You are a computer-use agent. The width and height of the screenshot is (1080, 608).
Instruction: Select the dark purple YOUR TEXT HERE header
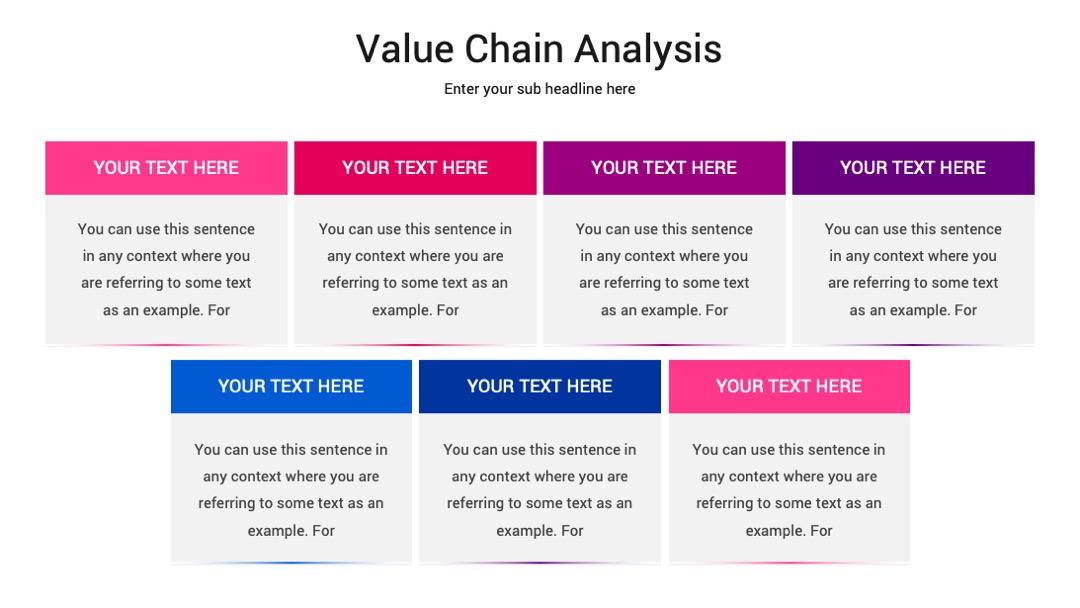point(913,168)
